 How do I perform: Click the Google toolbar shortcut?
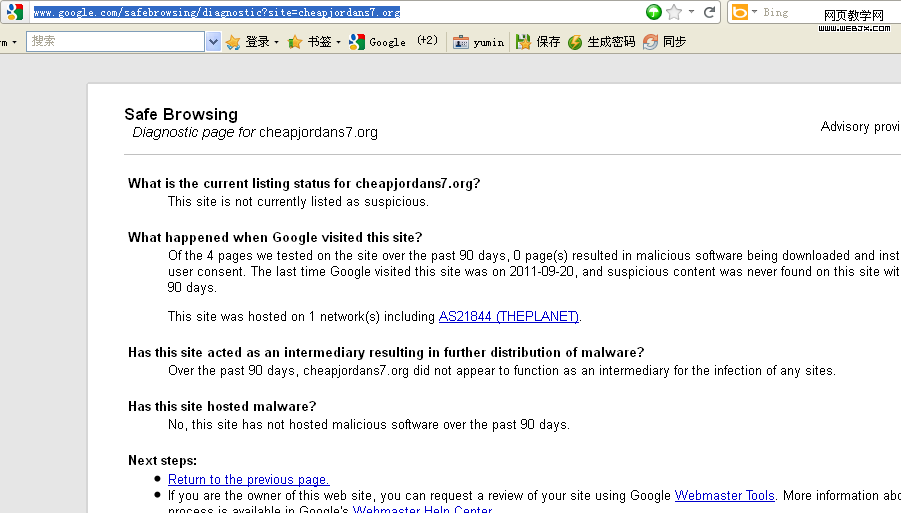378,42
